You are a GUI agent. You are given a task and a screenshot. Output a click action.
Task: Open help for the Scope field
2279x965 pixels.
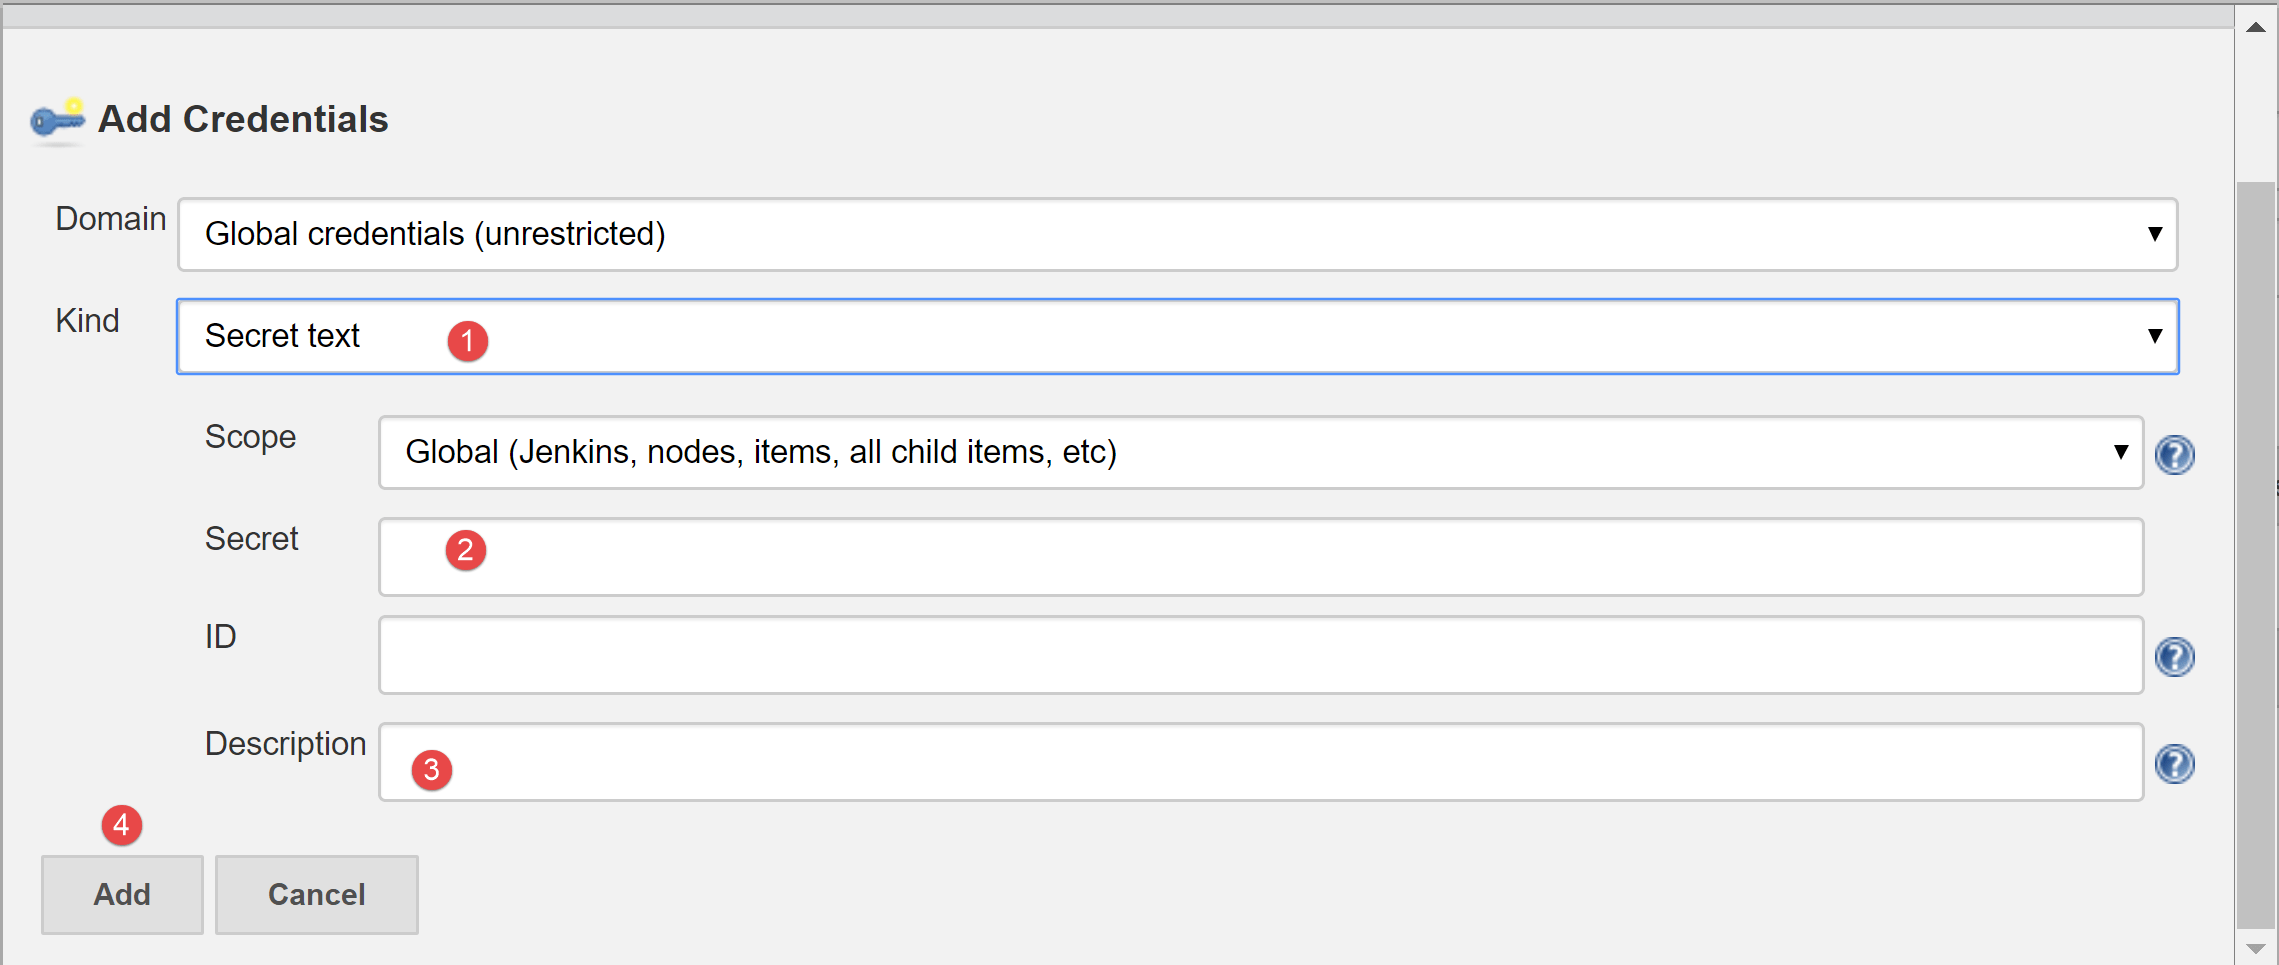(2176, 454)
